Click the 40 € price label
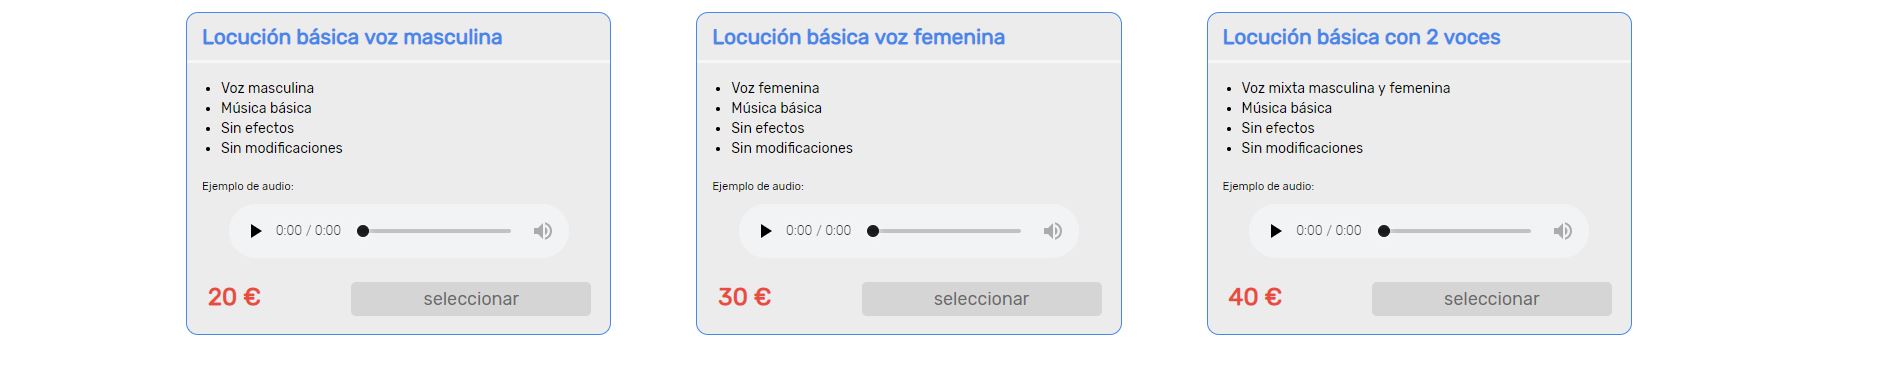This screenshot has height=376, width=1900. (1255, 297)
